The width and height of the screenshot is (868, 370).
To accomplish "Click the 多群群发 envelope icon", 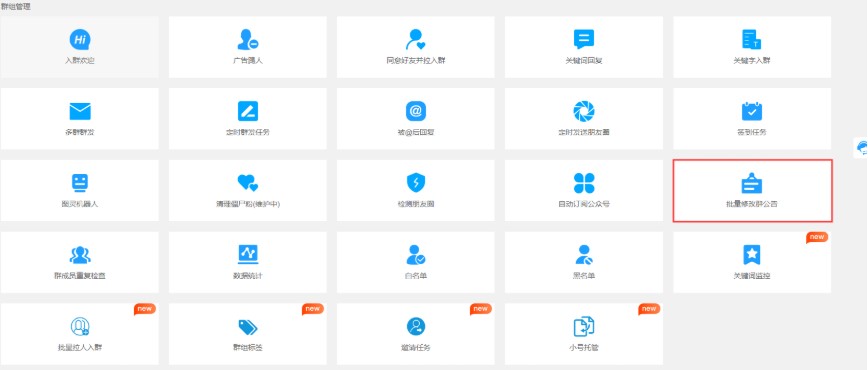I will (x=80, y=111).
